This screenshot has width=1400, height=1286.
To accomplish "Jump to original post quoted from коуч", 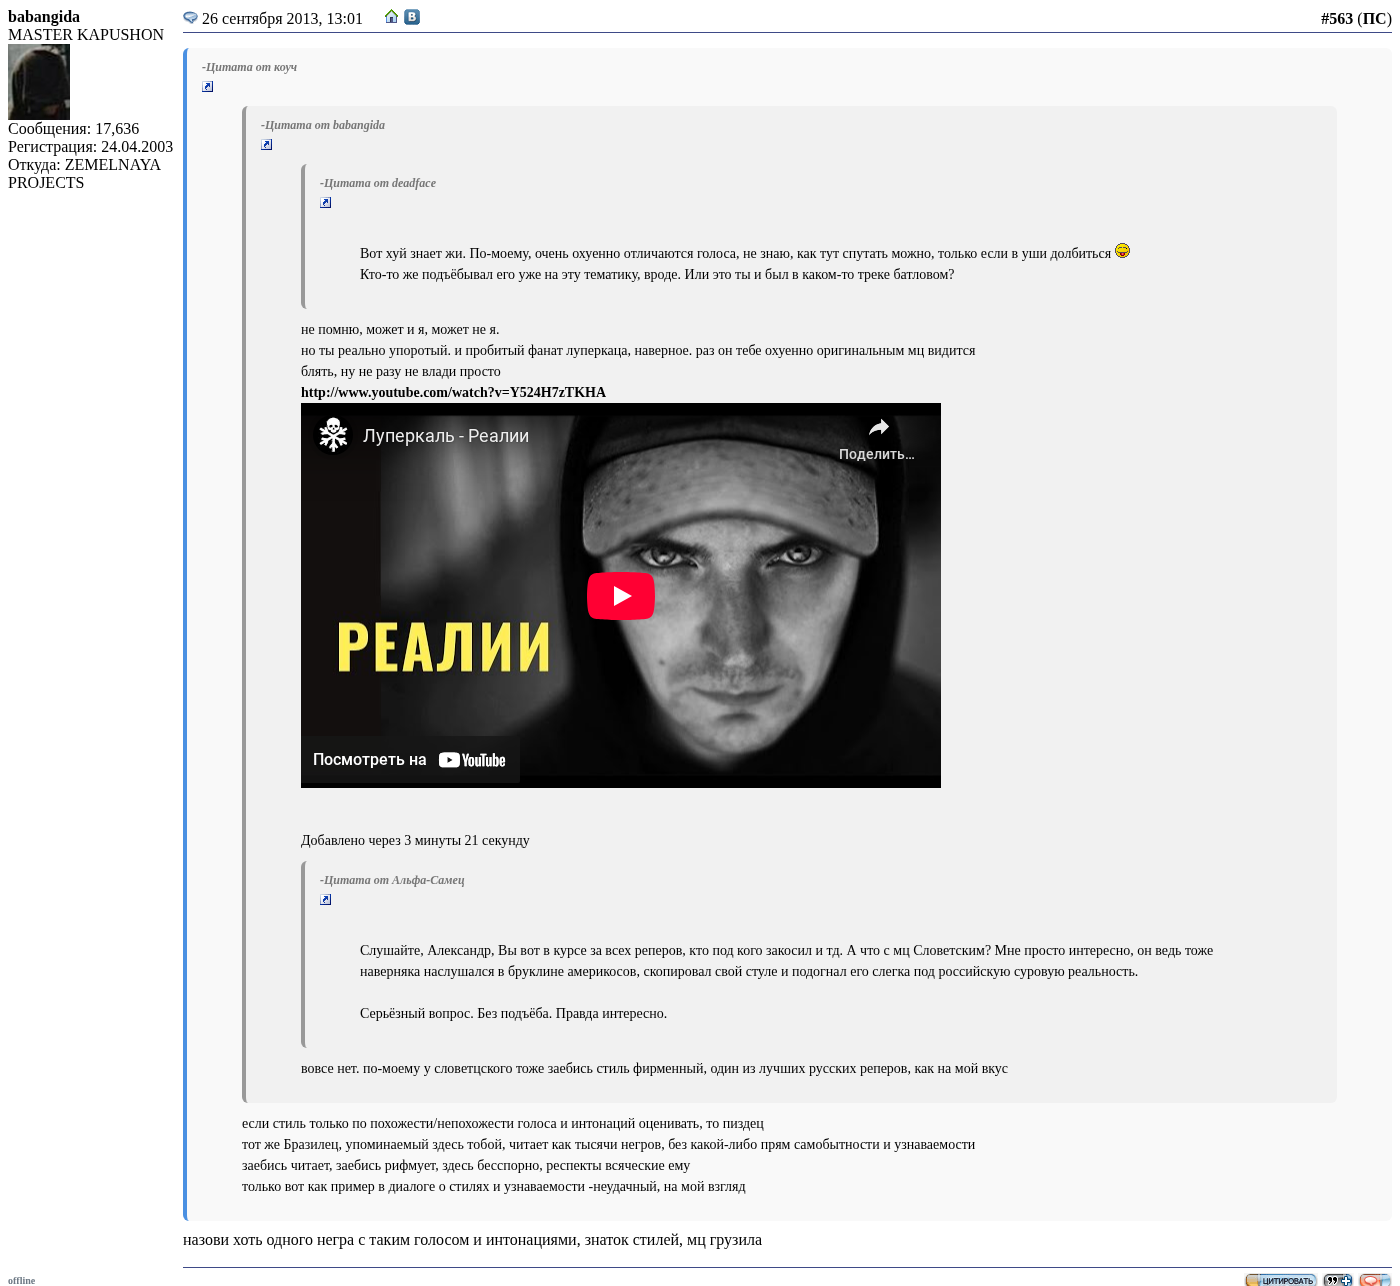I will point(208,87).
